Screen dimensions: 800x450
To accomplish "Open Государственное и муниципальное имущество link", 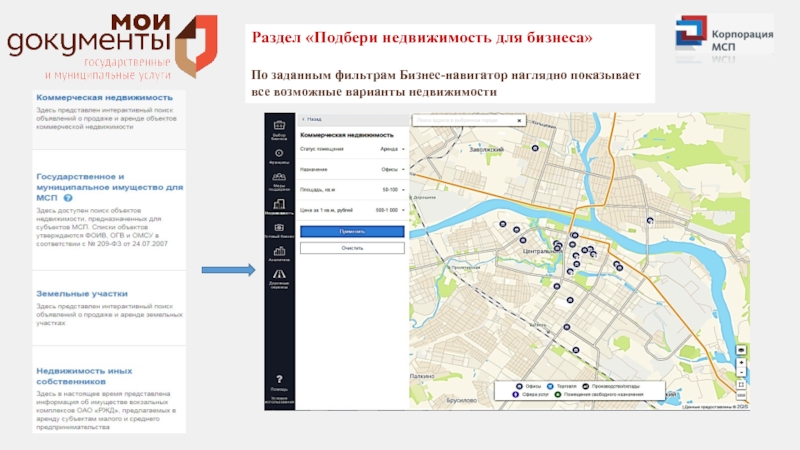I will (109, 187).
